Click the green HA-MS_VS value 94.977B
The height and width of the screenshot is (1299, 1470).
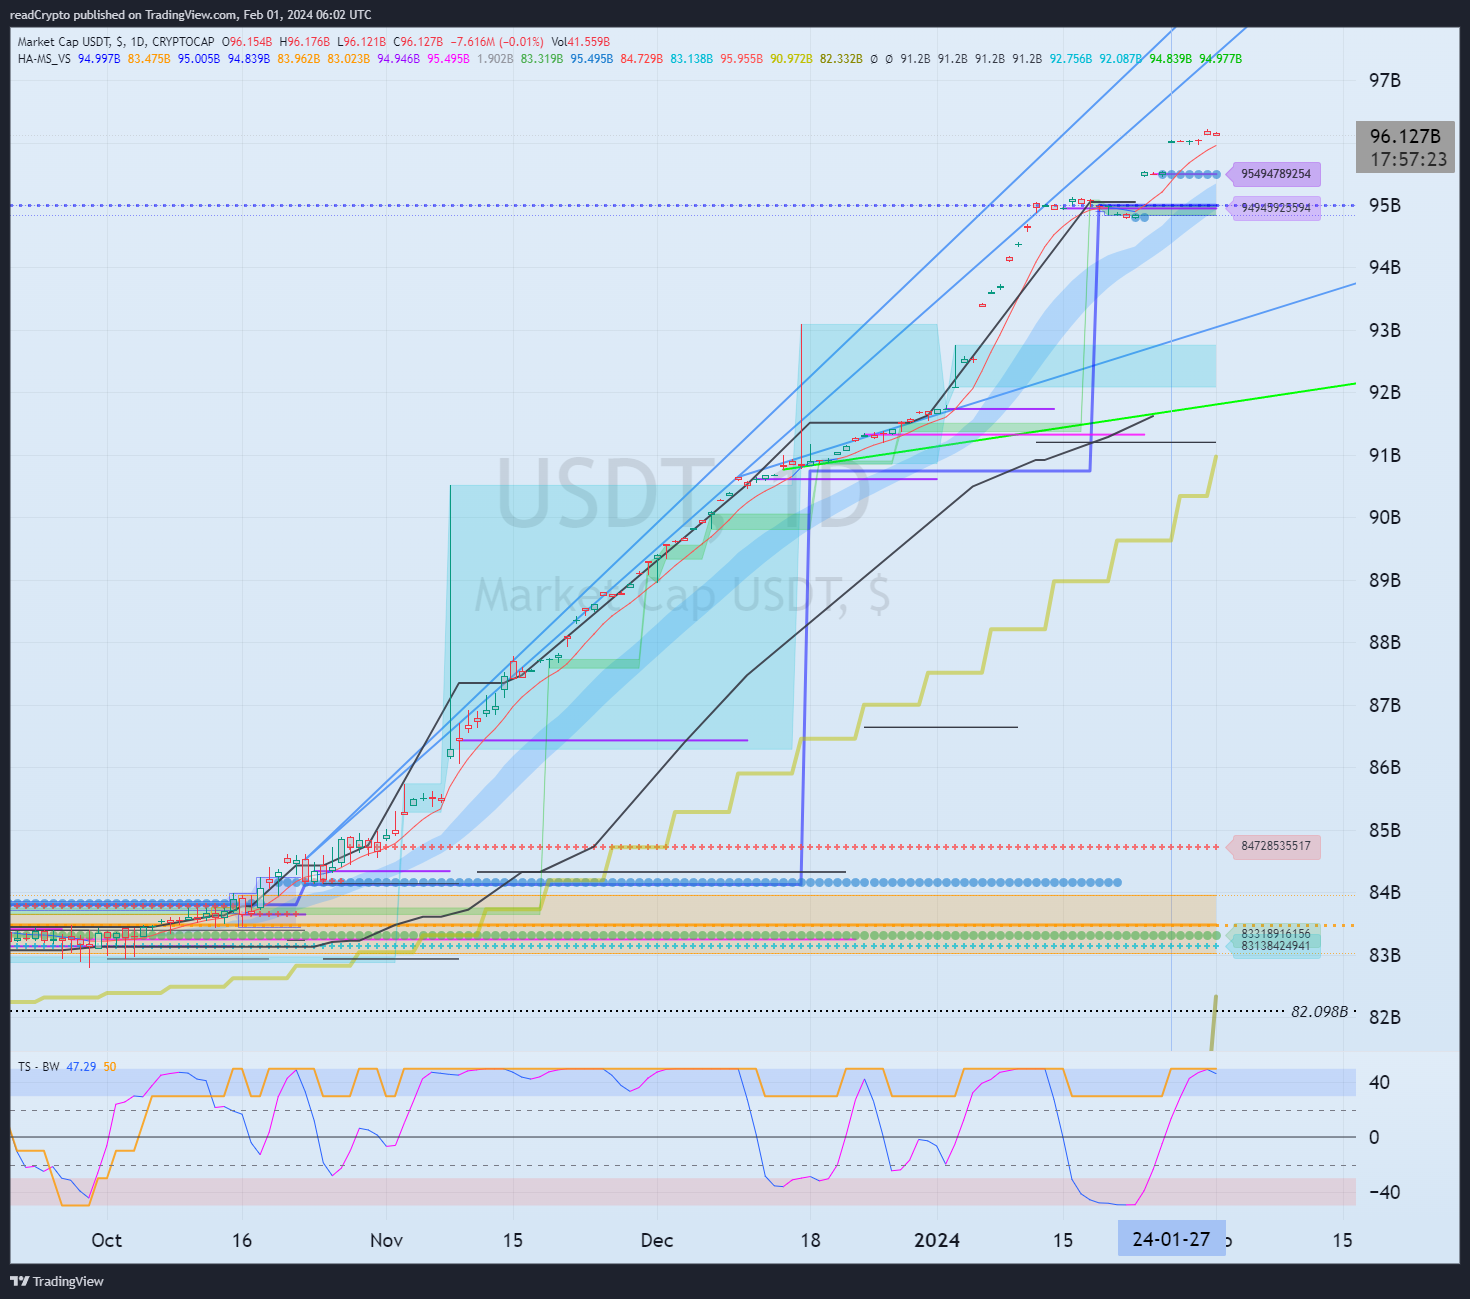1221,59
